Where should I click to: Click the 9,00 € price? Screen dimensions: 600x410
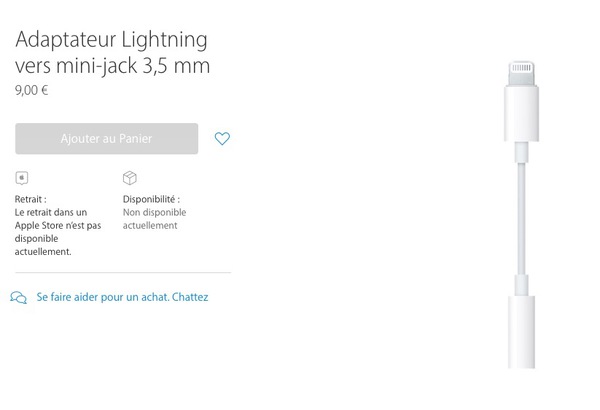pyautogui.click(x=31, y=91)
